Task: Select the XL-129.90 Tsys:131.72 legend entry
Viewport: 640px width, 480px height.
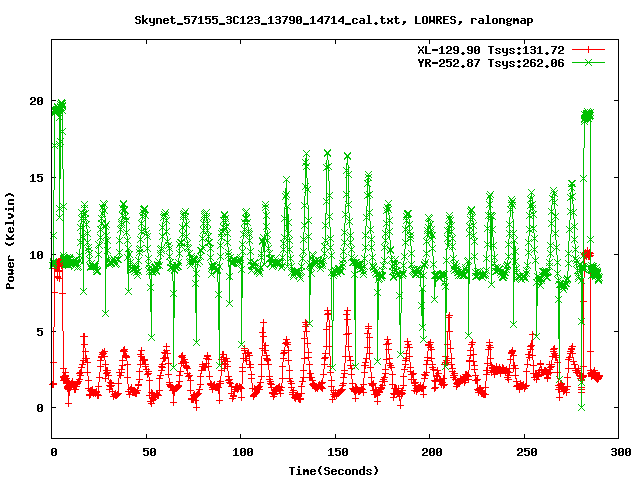Action: tap(491, 50)
